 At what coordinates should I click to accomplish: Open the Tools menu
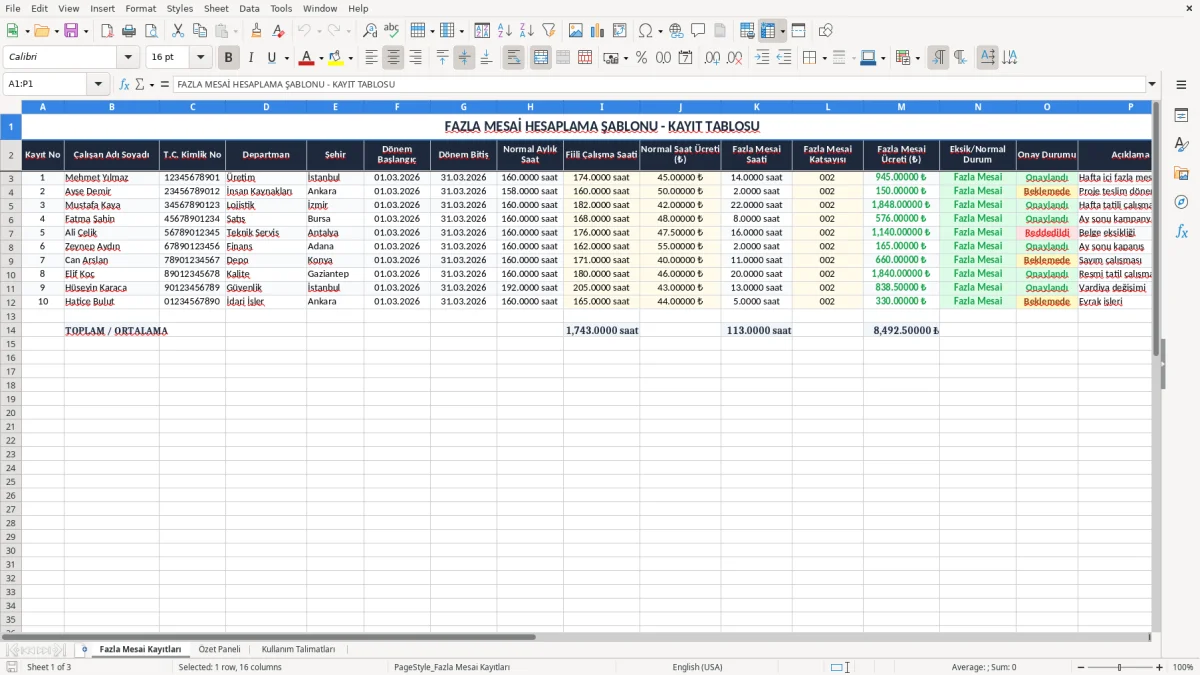281,8
